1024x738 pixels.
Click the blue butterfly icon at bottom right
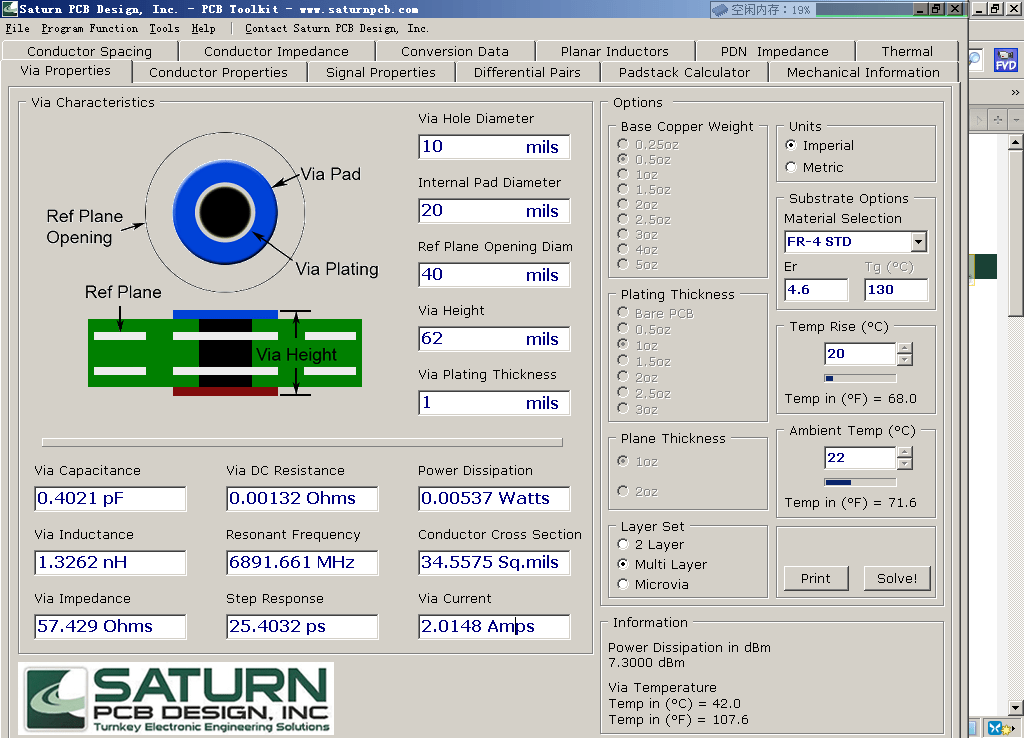[995, 728]
